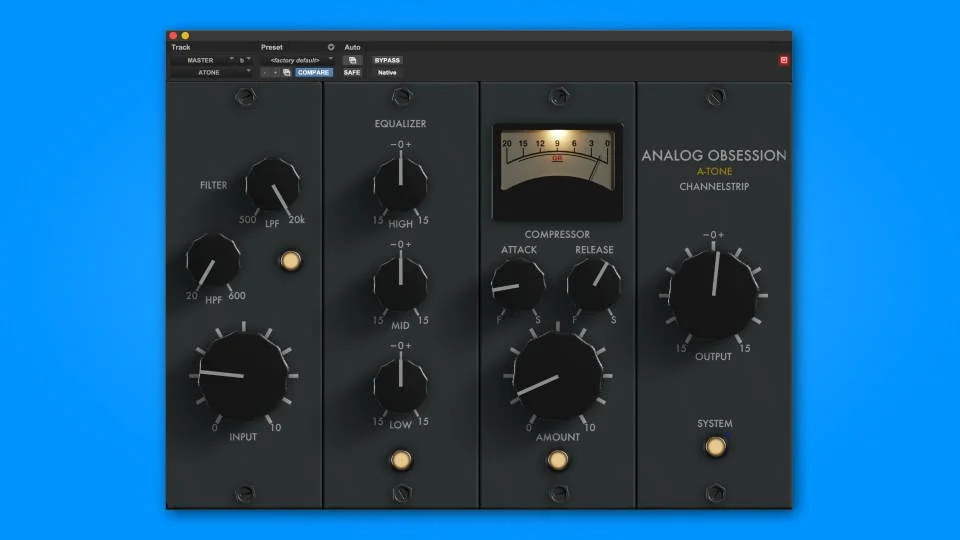Click the GR gain reduction VU meter
This screenshot has height=540, width=960.
pos(557,171)
